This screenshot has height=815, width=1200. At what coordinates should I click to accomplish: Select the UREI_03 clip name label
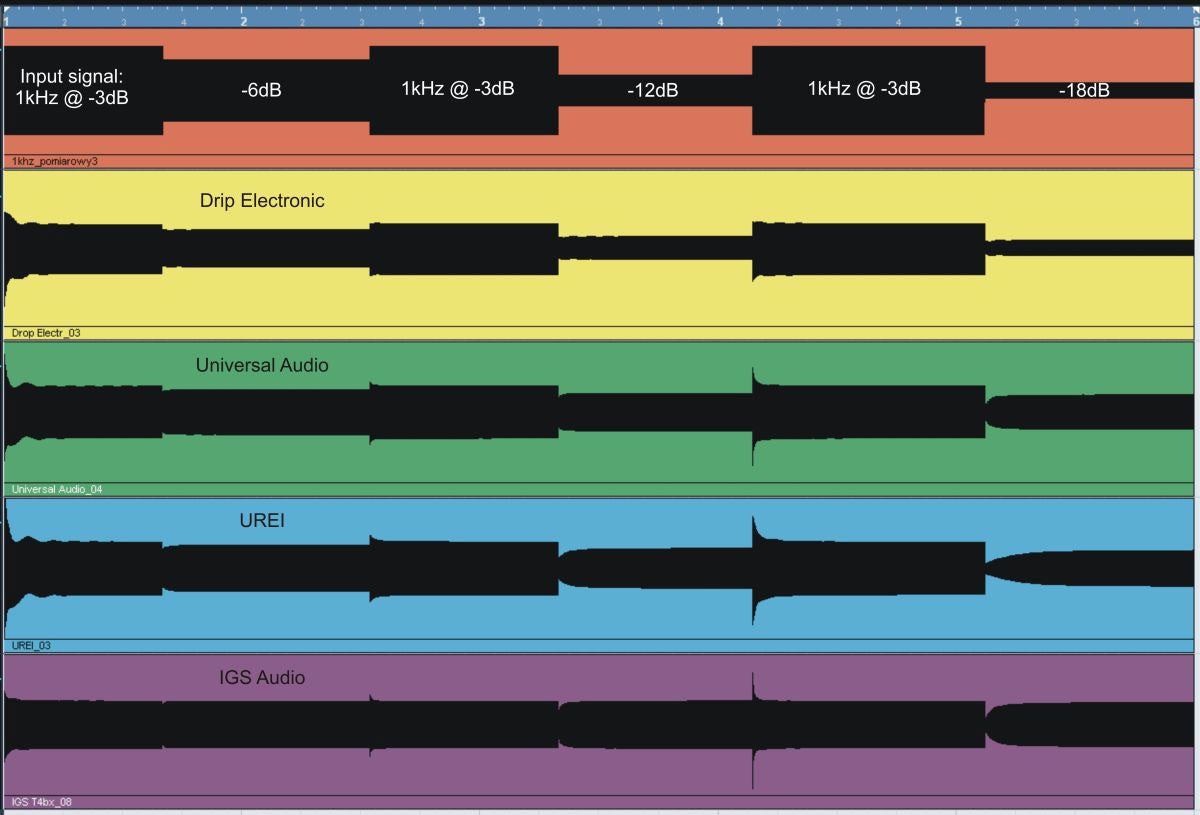[x=31, y=646]
